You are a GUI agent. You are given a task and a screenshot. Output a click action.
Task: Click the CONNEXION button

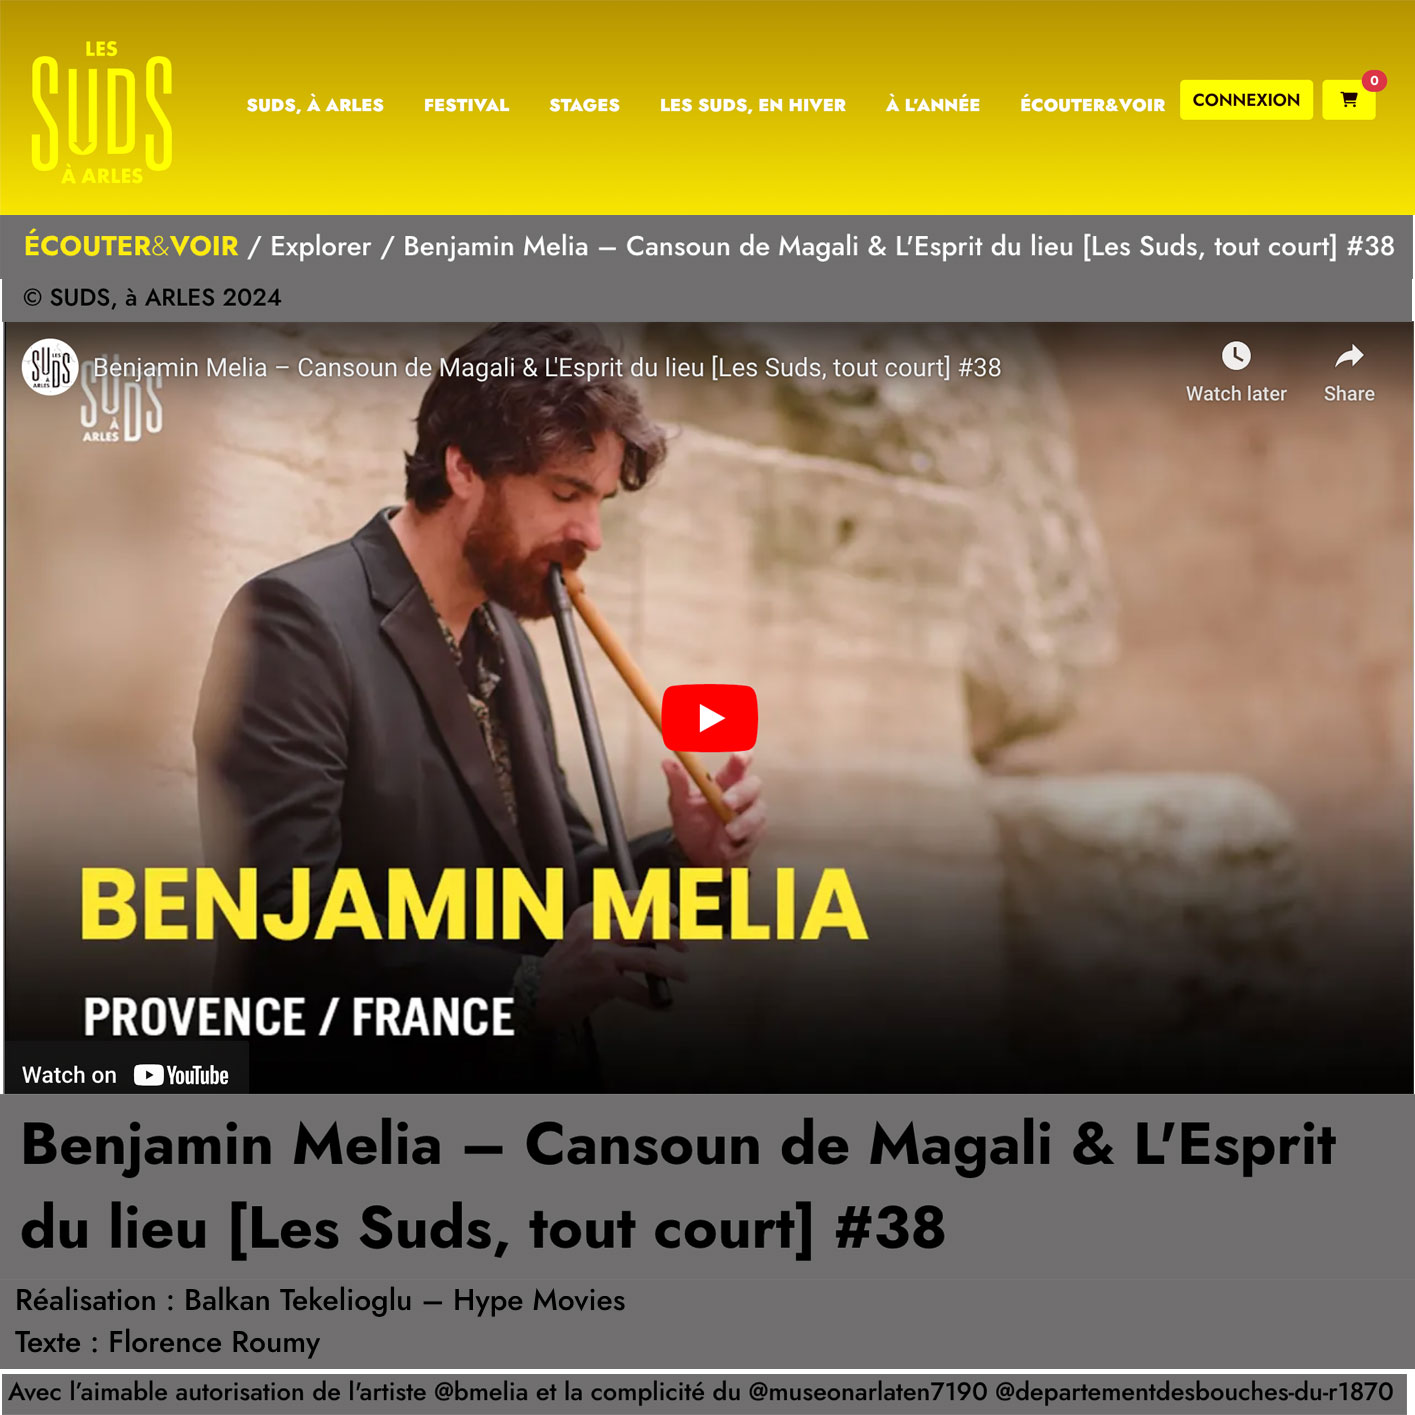1246,100
